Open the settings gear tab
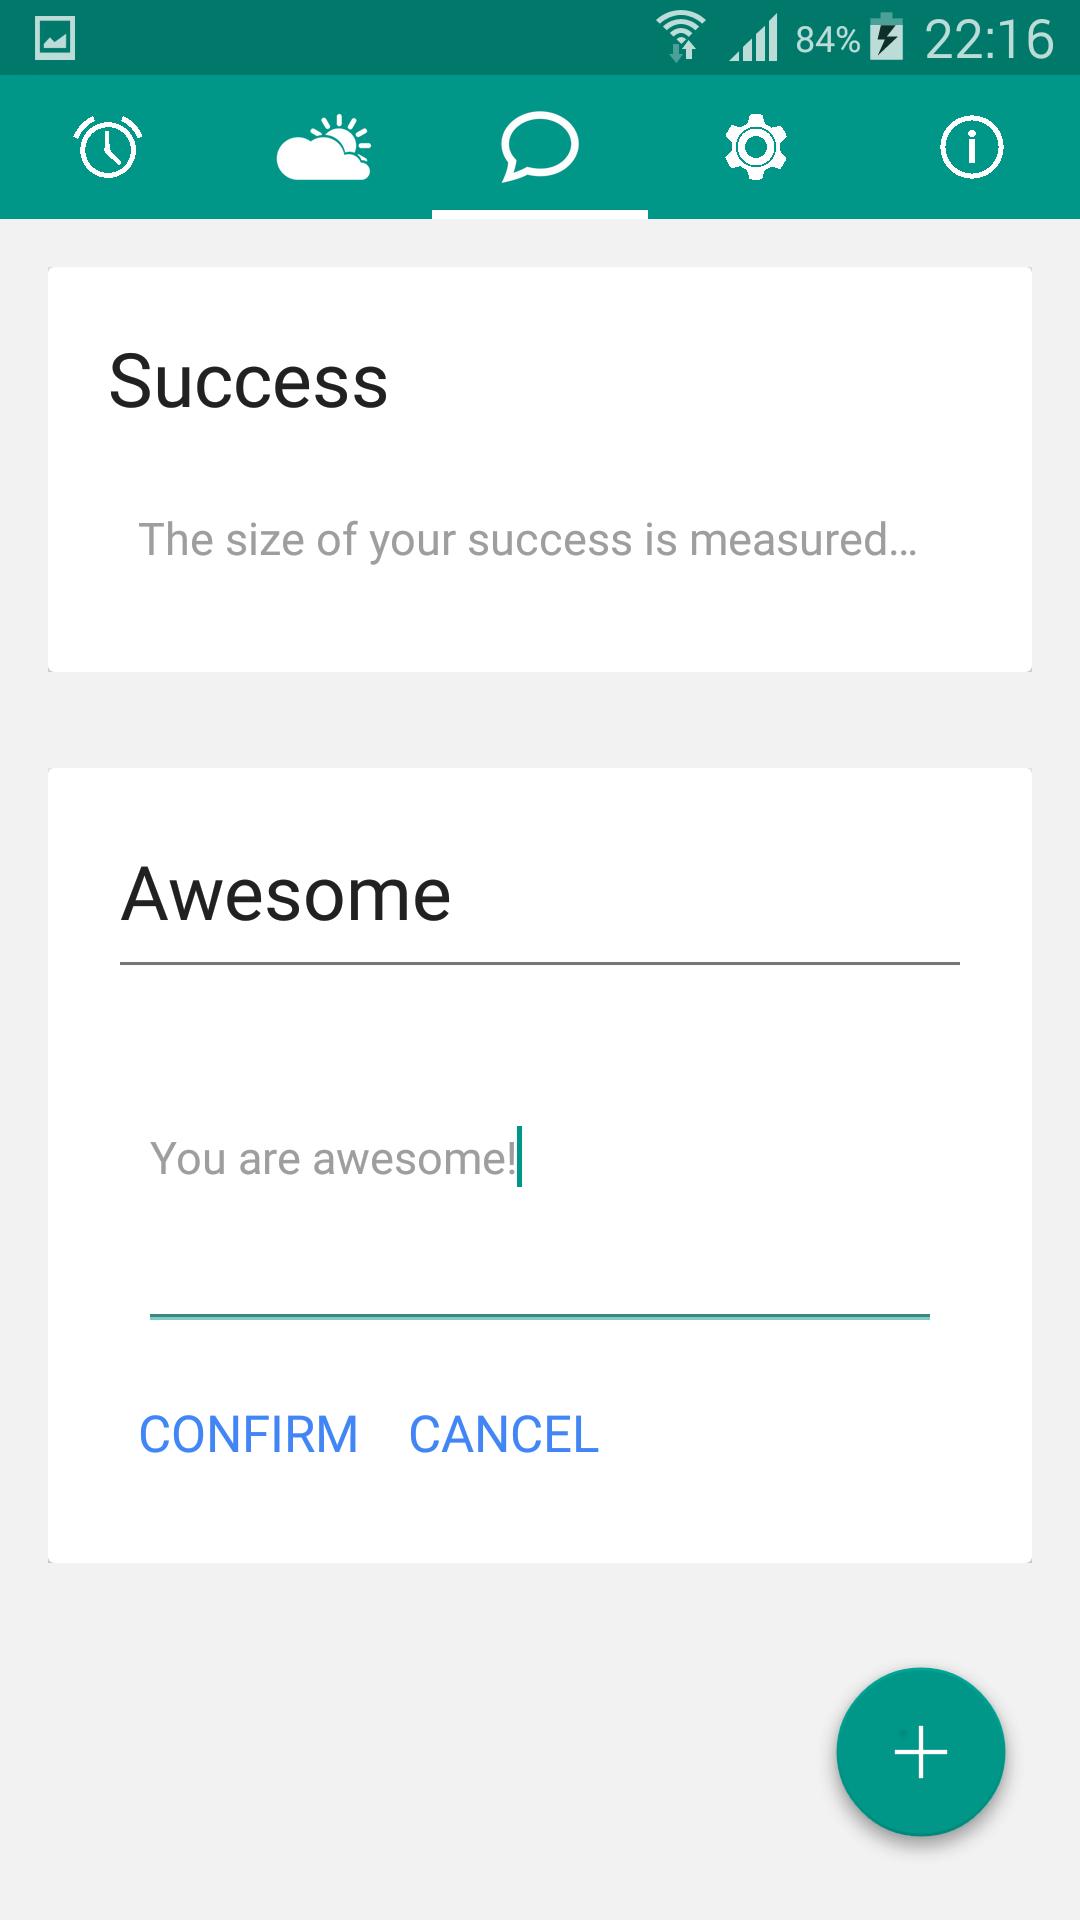 (756, 147)
